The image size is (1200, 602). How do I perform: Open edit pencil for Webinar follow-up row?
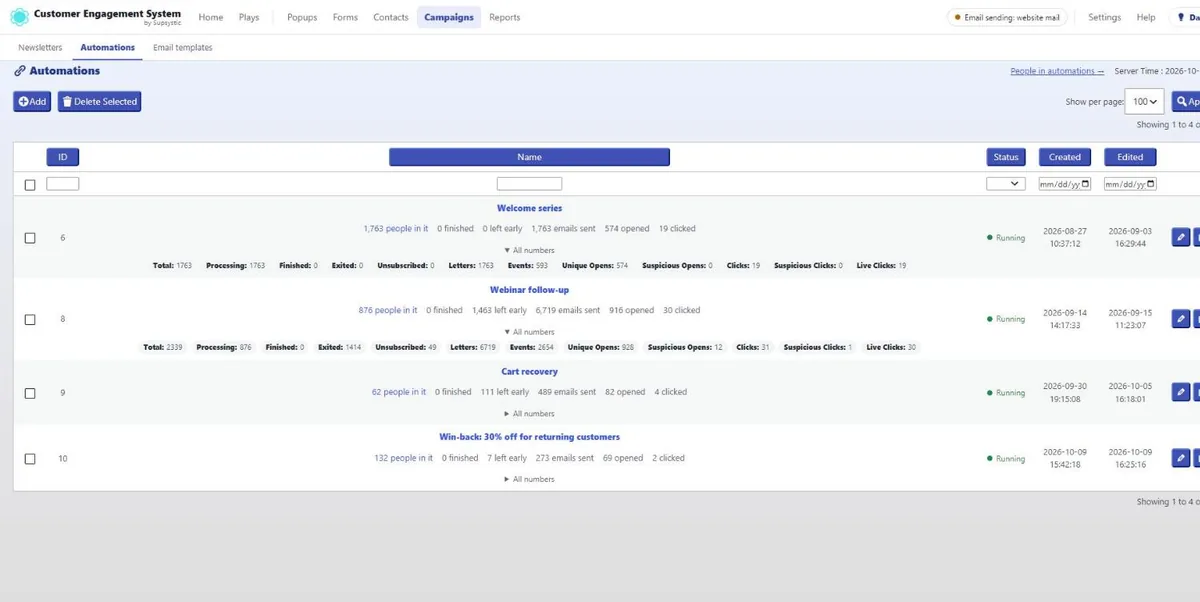tap(1181, 319)
